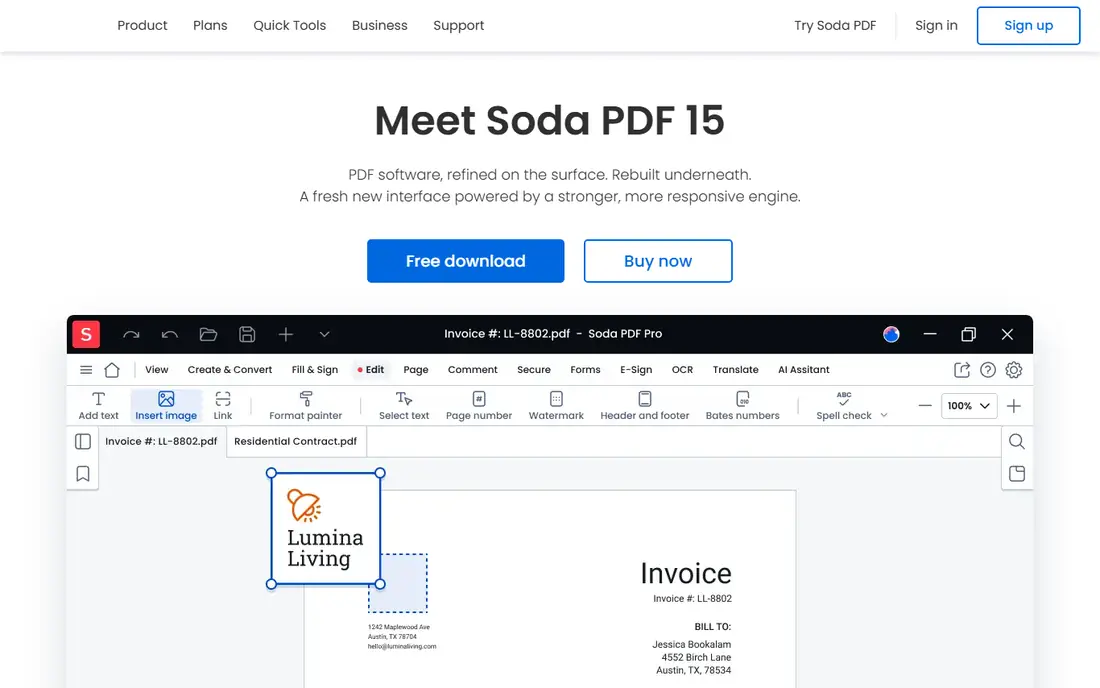The height and width of the screenshot is (688, 1100).
Task: Click the Sign in link
Action: 936,26
